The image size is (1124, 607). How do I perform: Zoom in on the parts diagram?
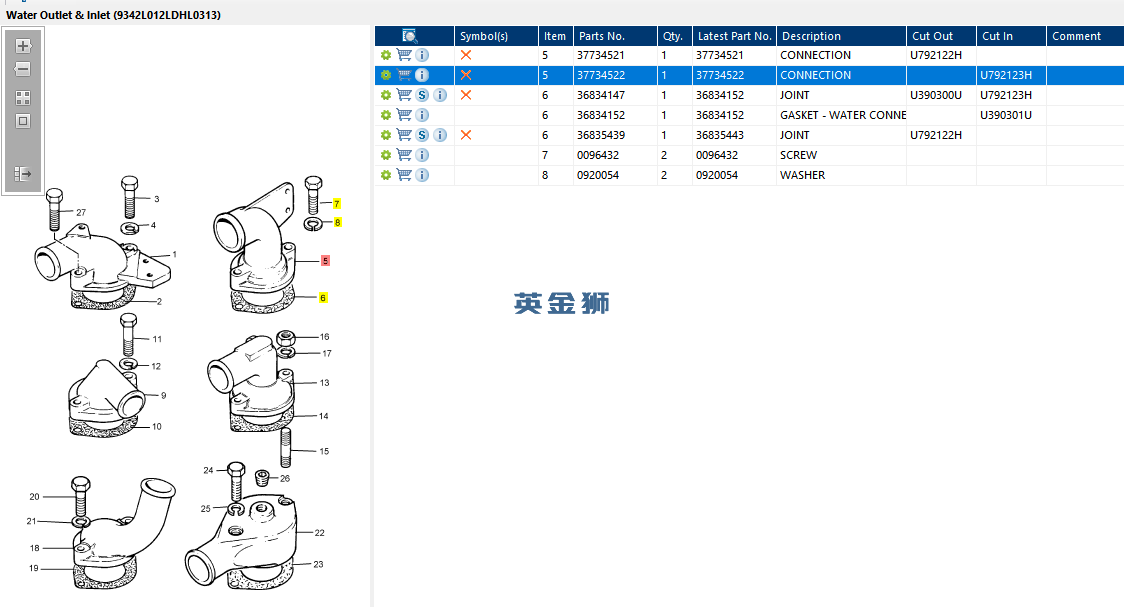pyautogui.click(x=23, y=46)
